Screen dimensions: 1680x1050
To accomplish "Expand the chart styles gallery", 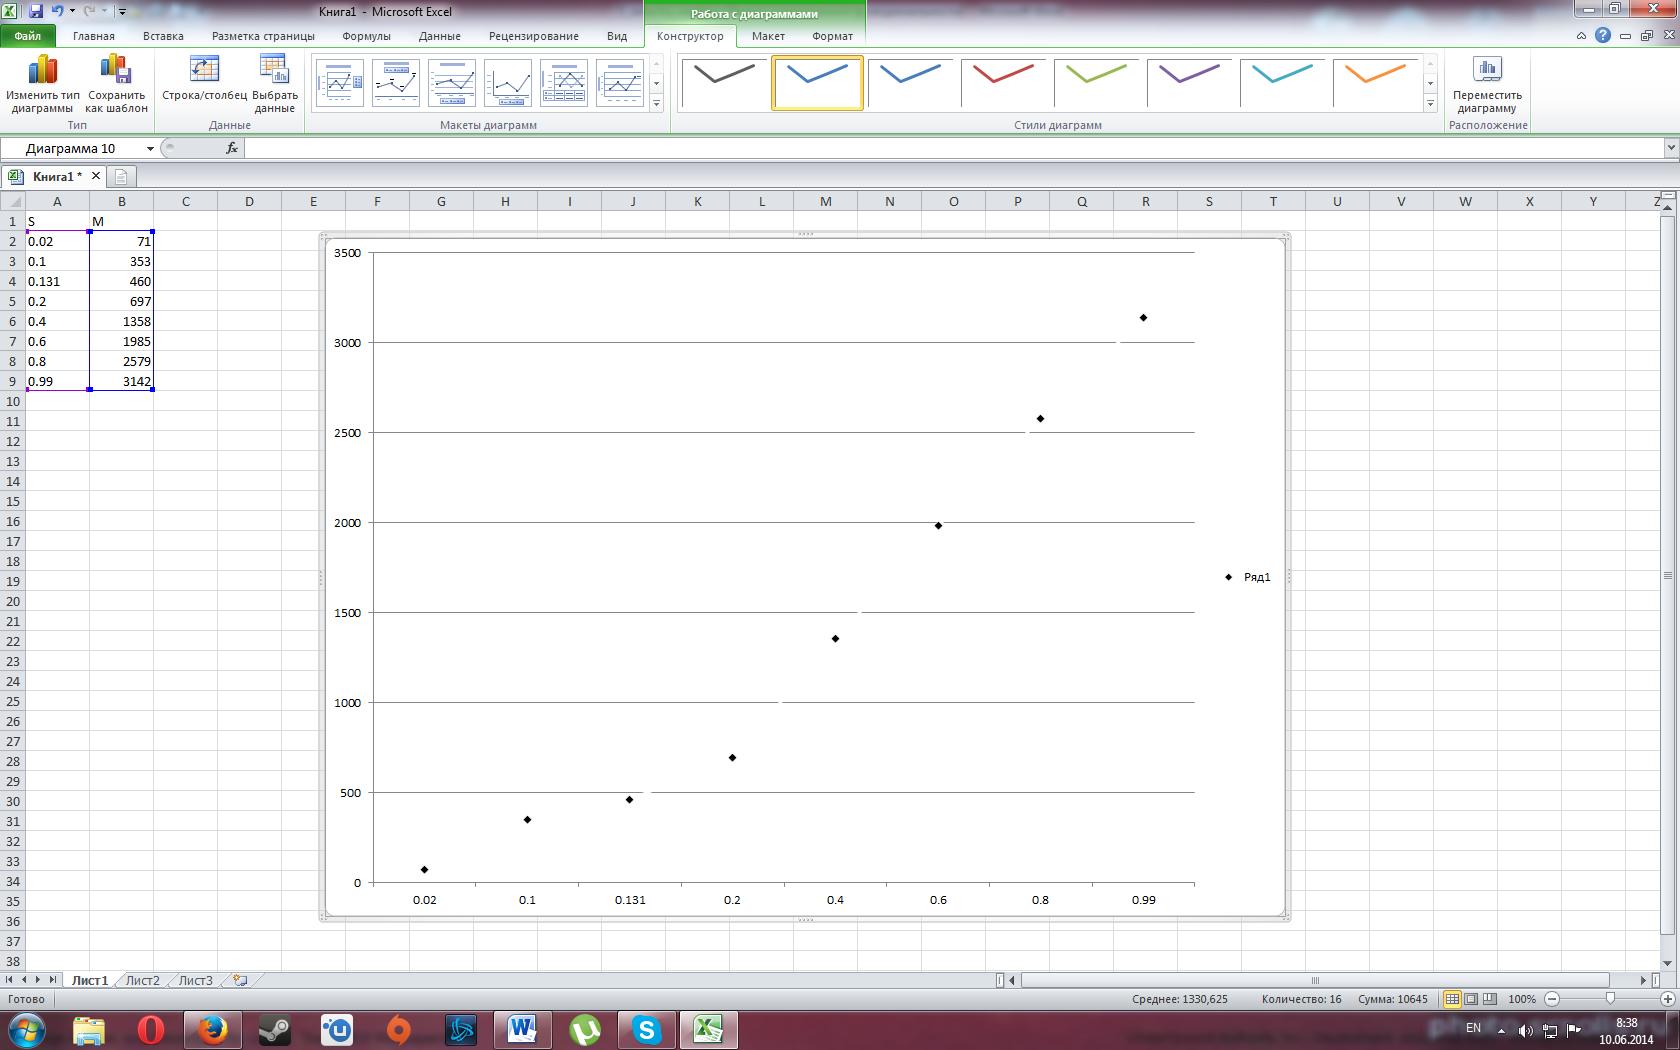I will [1430, 104].
